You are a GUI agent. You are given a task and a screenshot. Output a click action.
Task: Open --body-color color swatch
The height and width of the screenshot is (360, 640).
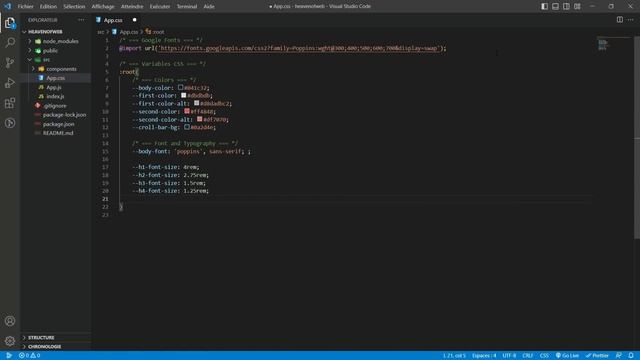180,87
